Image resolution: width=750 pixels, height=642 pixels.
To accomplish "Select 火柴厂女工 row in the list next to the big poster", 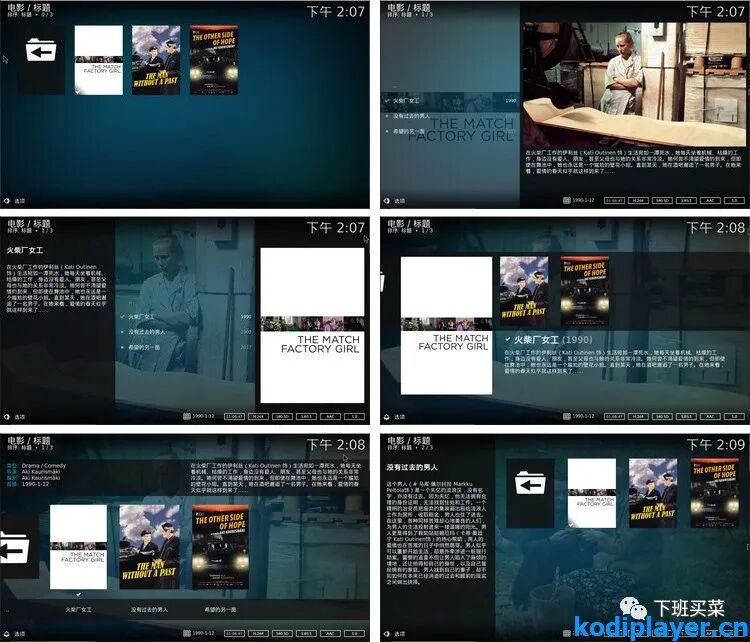I will click(x=187, y=317).
